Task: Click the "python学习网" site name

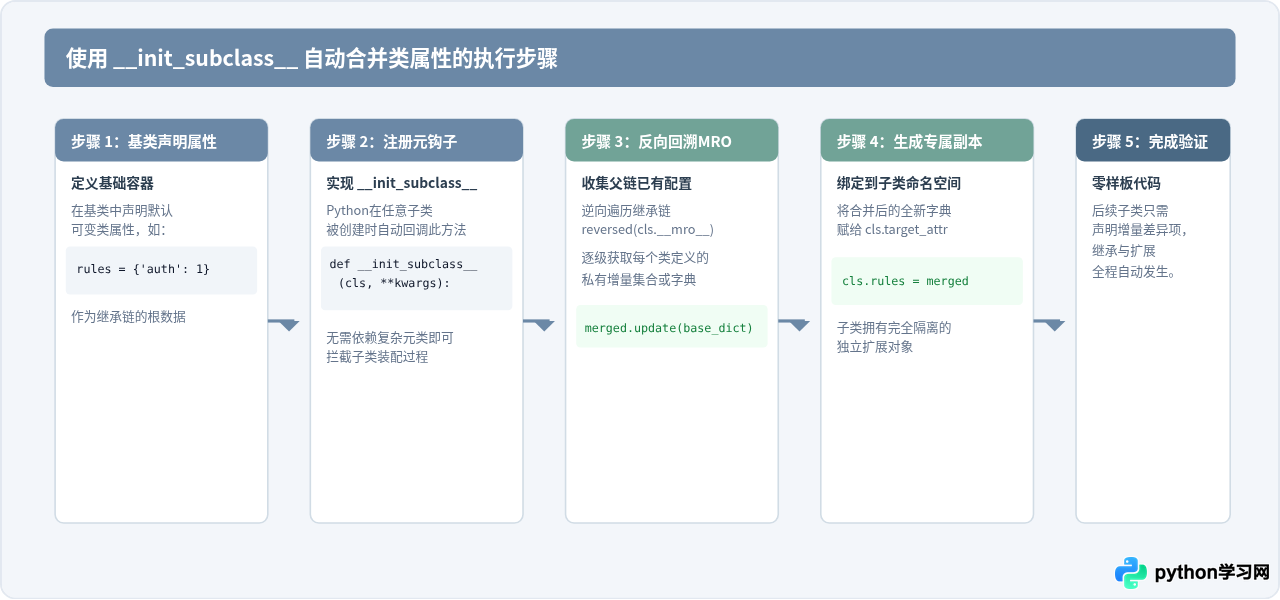Action: [1212, 573]
